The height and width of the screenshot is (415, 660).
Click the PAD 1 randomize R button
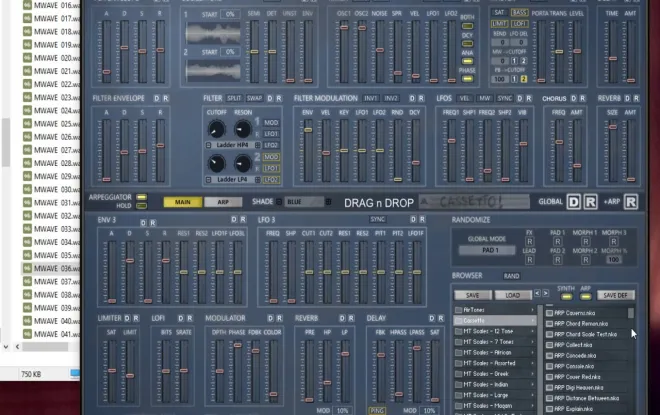(x=557, y=242)
